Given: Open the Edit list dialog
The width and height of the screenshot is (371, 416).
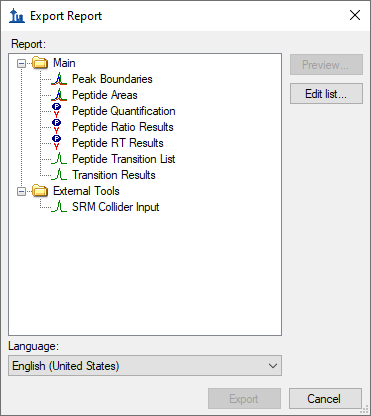Looking at the screenshot, I should 326,94.
